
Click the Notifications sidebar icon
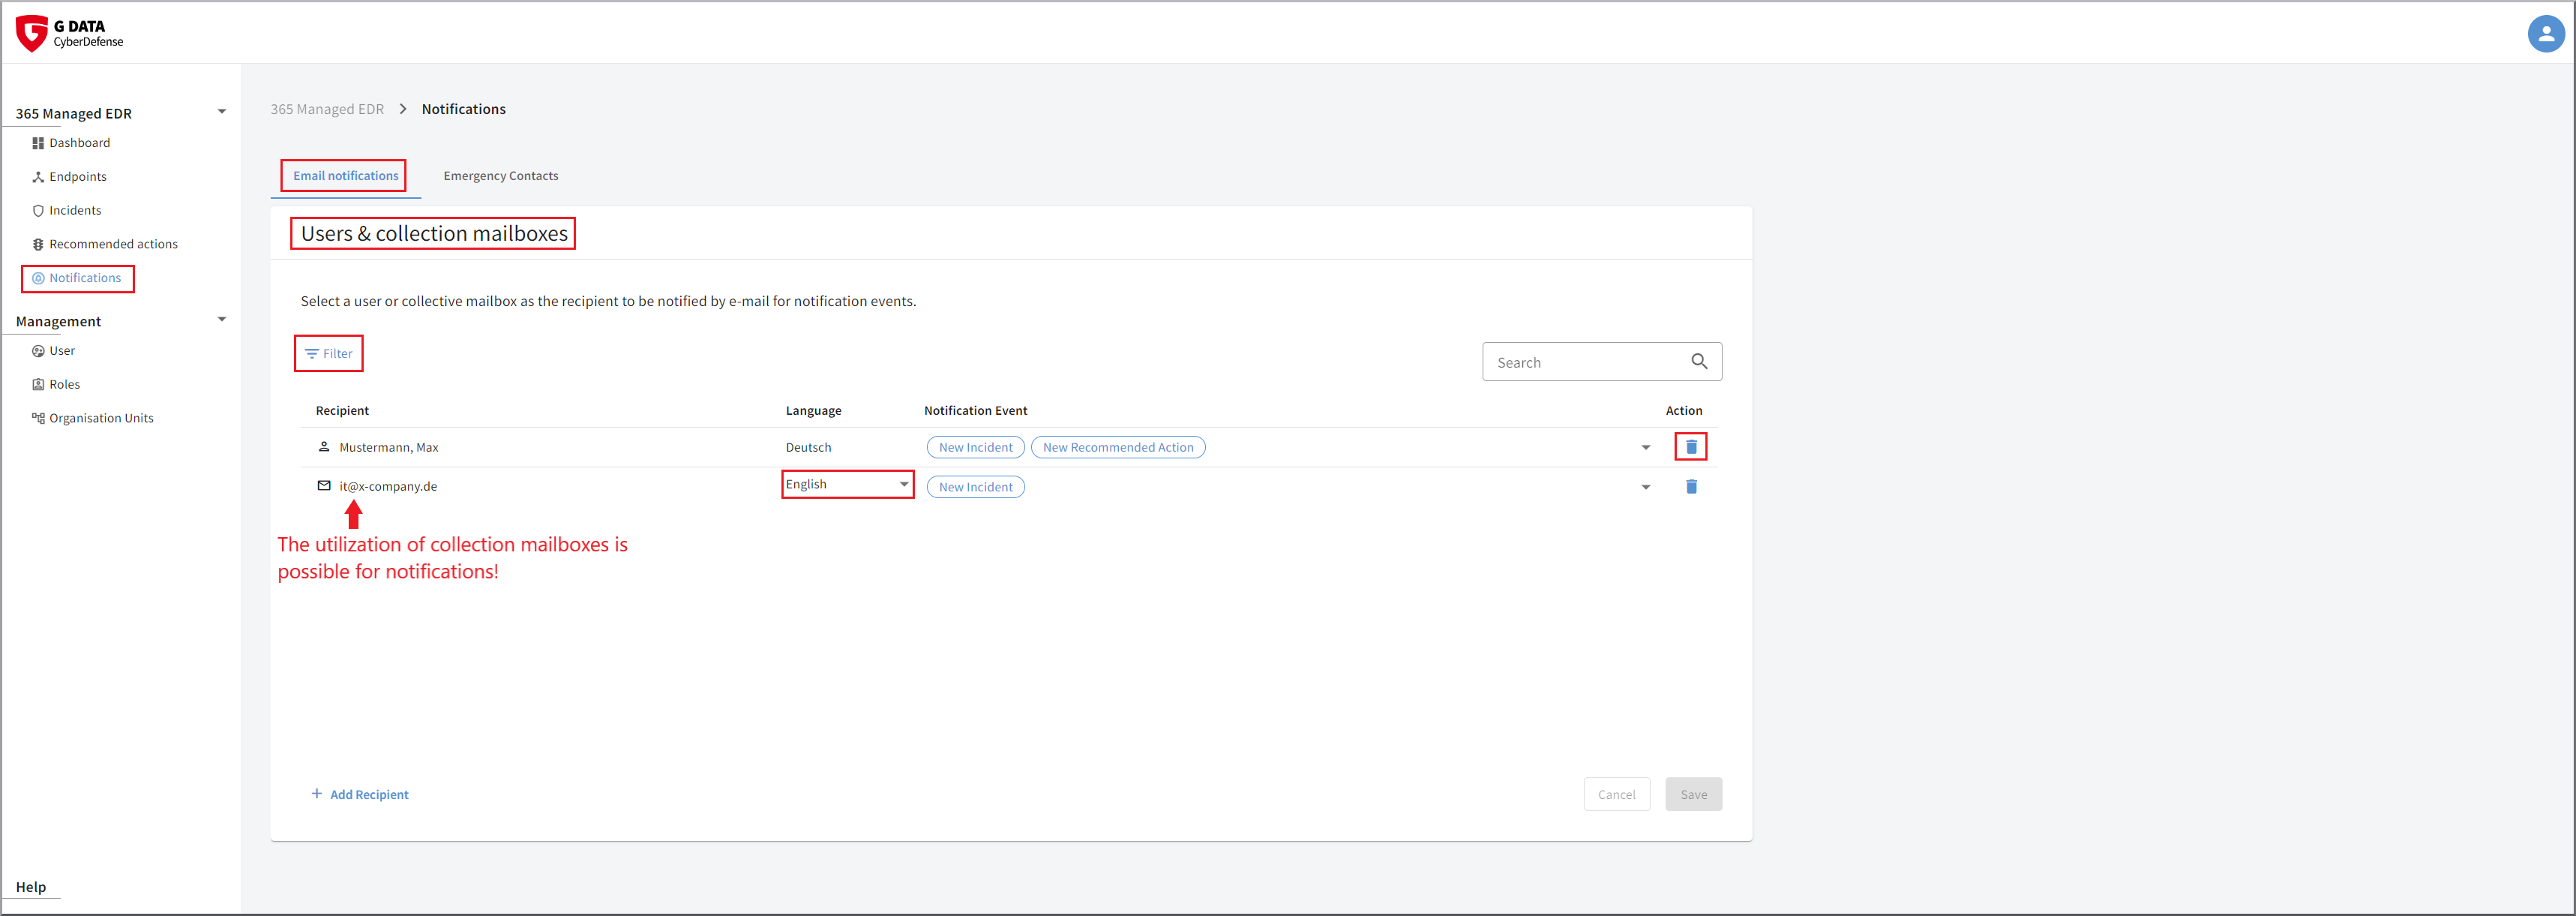(38, 278)
